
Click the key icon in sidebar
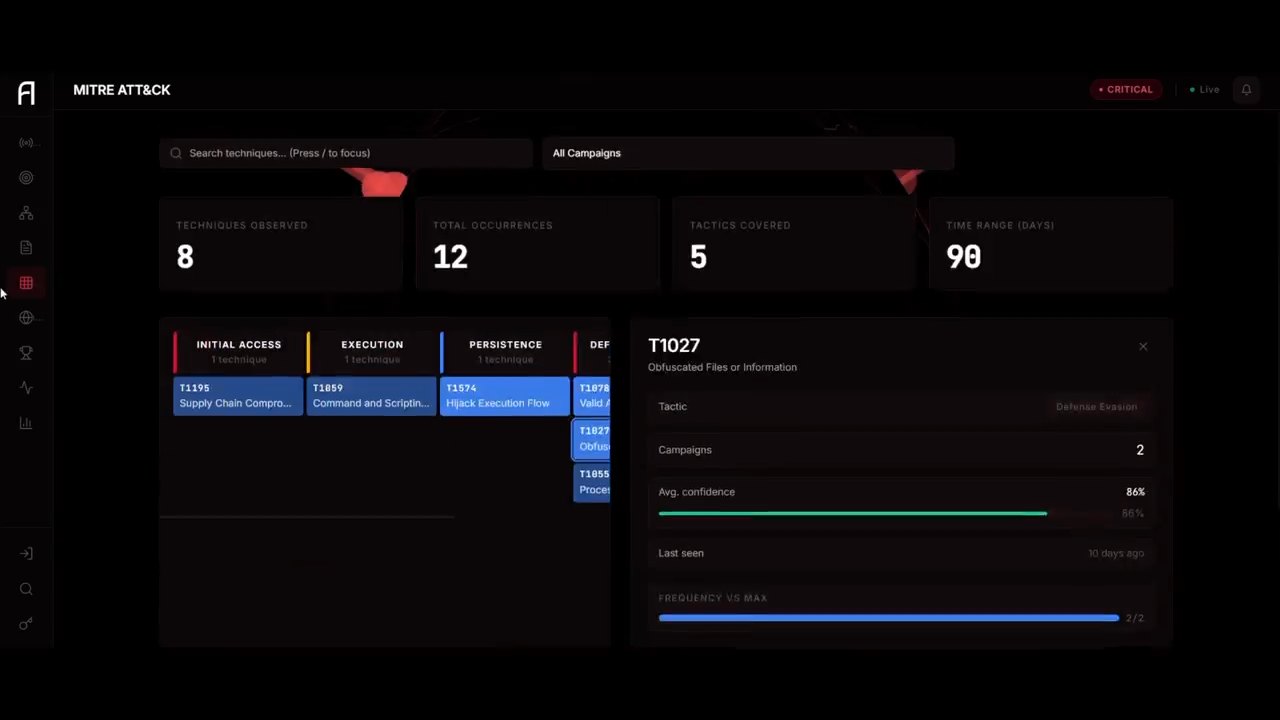[26, 624]
